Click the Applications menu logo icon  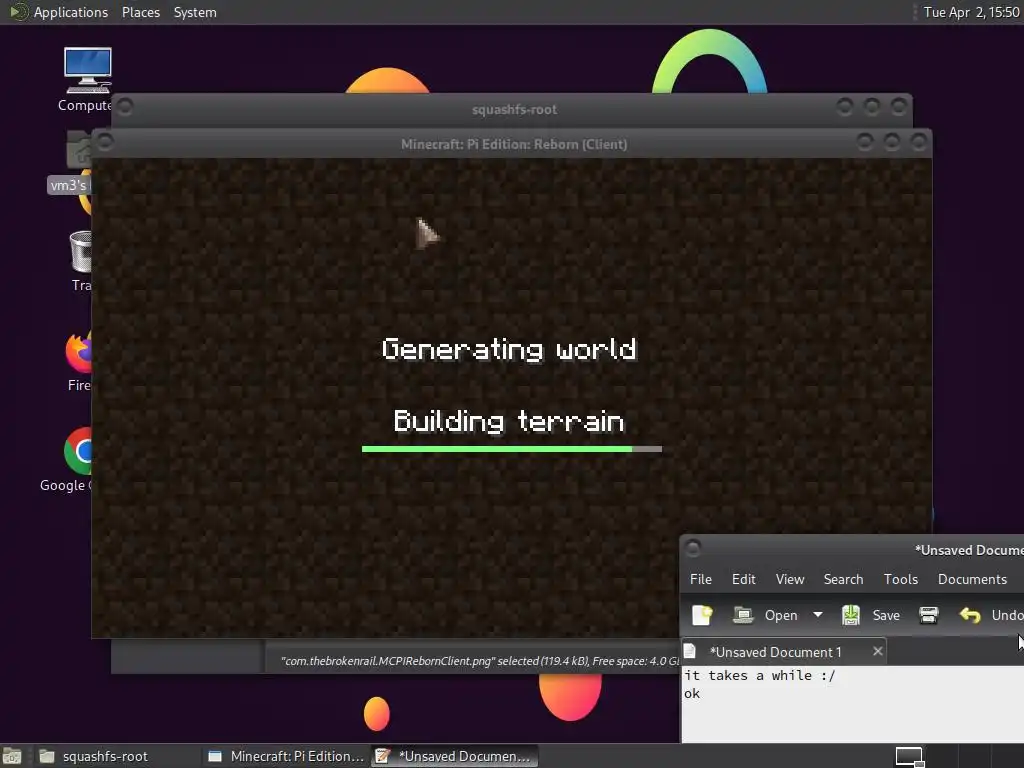pyautogui.click(x=18, y=12)
